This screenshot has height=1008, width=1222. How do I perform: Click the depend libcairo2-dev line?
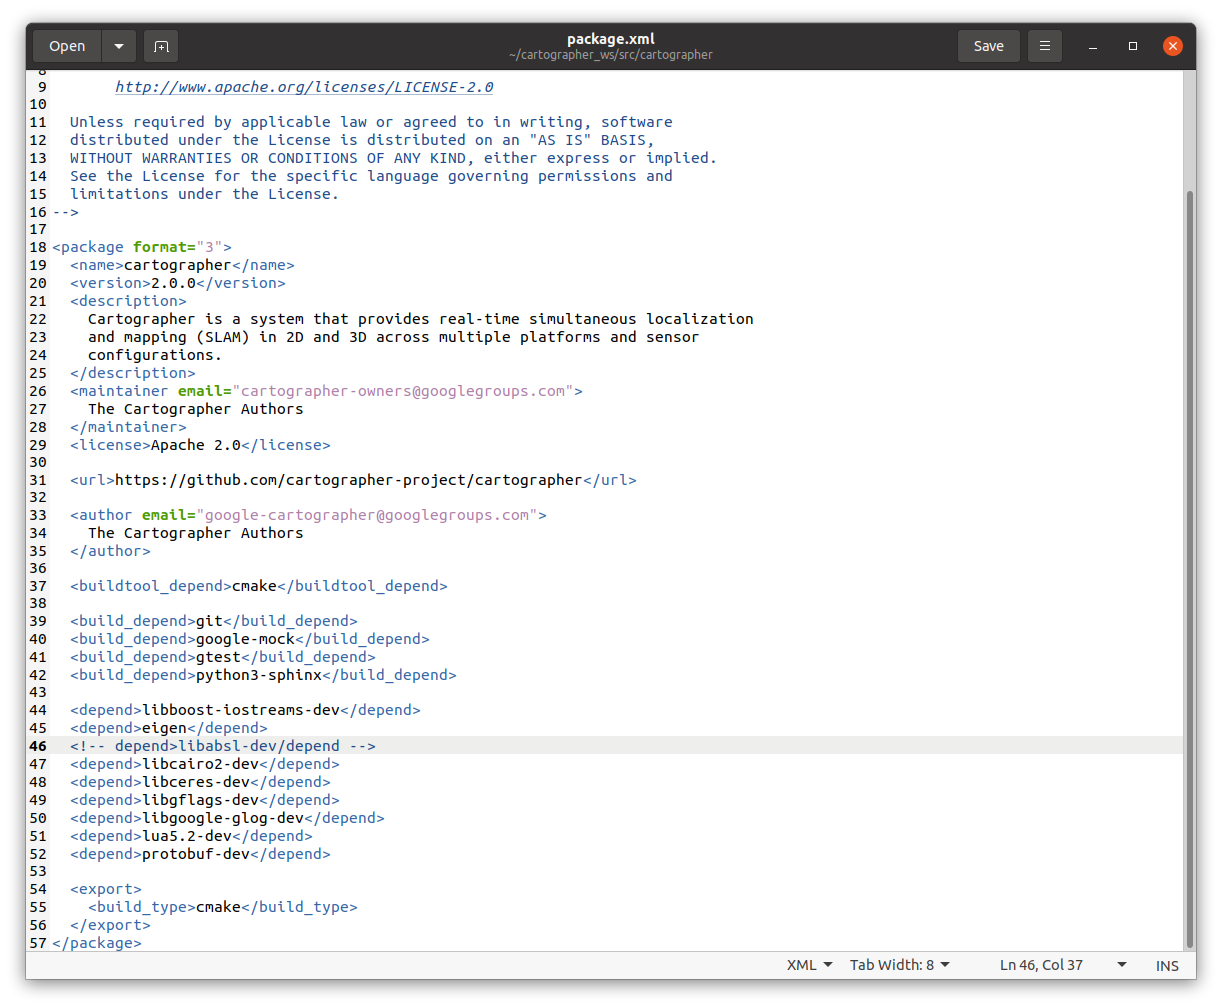point(205,764)
